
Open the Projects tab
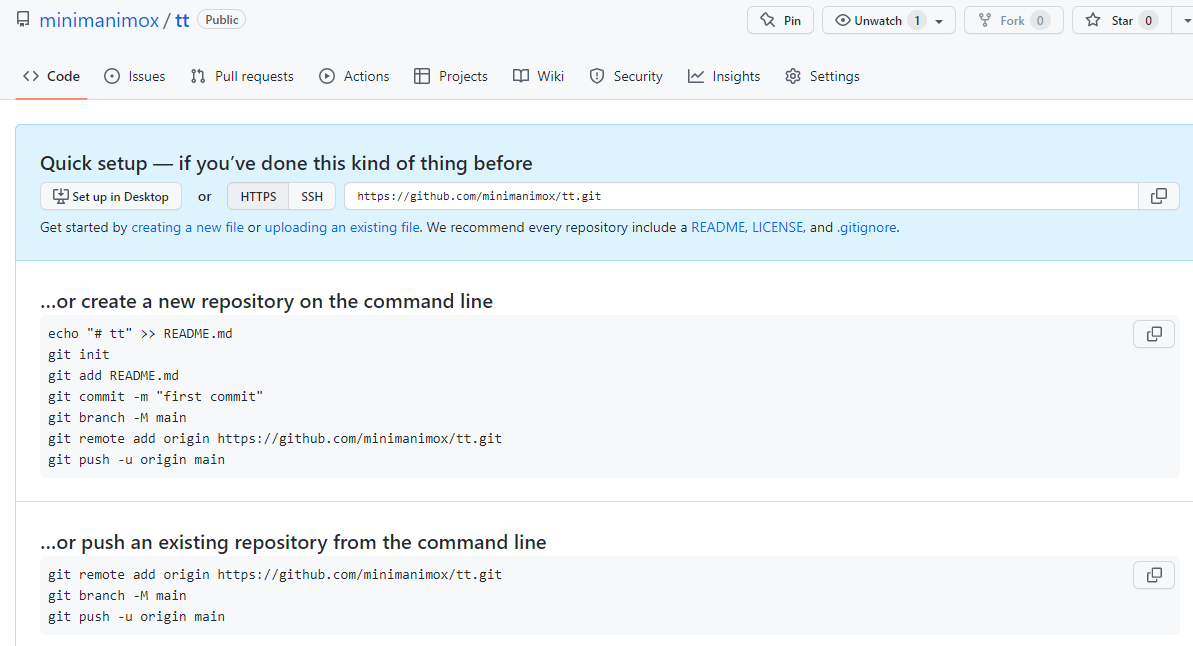point(451,76)
